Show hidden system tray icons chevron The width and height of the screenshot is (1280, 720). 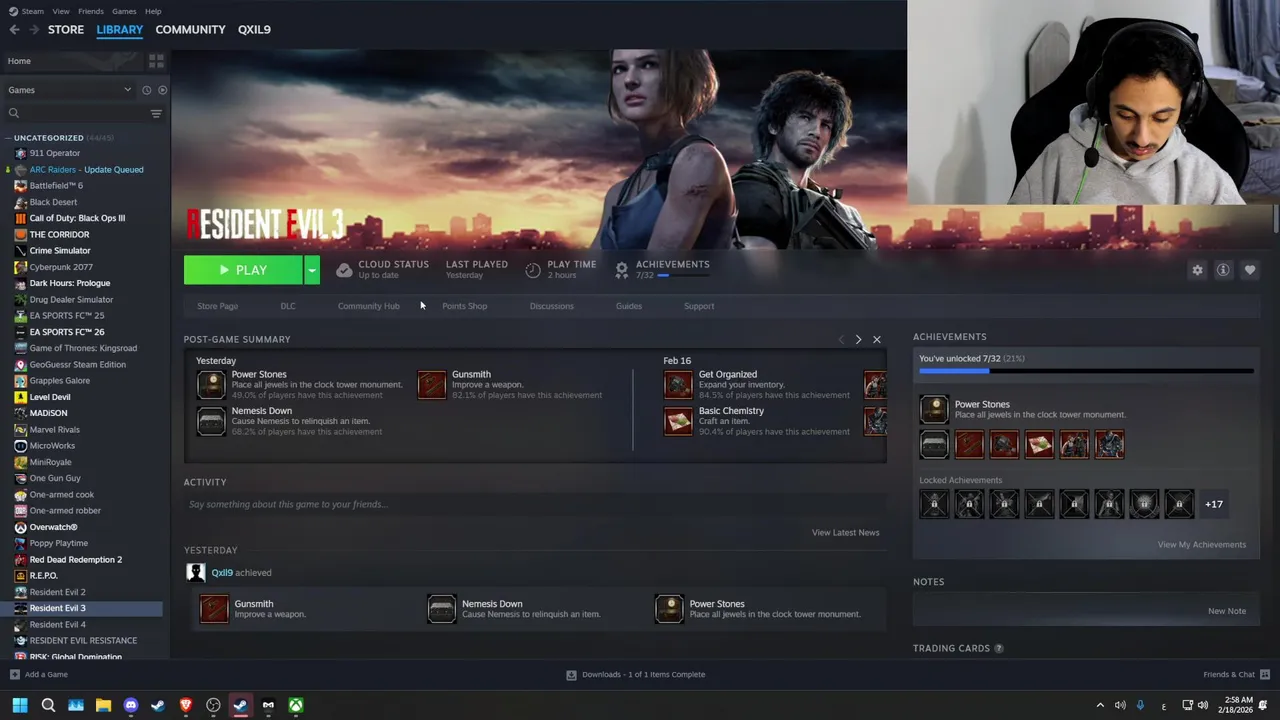(x=1100, y=706)
